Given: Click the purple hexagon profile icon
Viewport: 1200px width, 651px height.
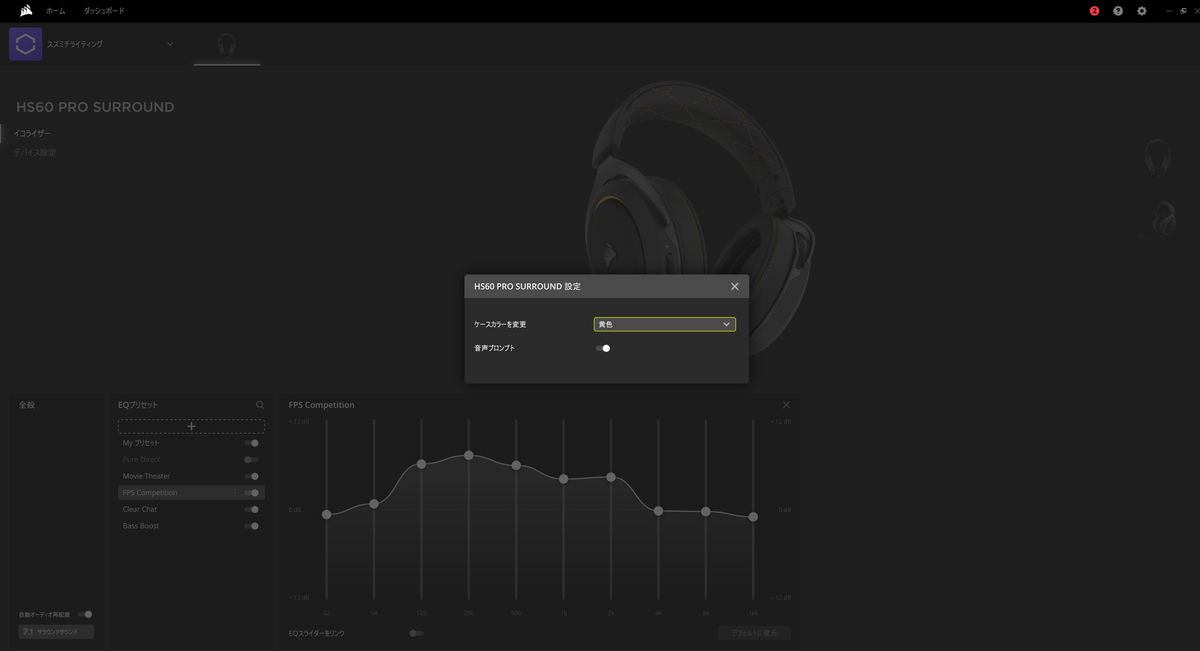Looking at the screenshot, I should tap(25, 44).
